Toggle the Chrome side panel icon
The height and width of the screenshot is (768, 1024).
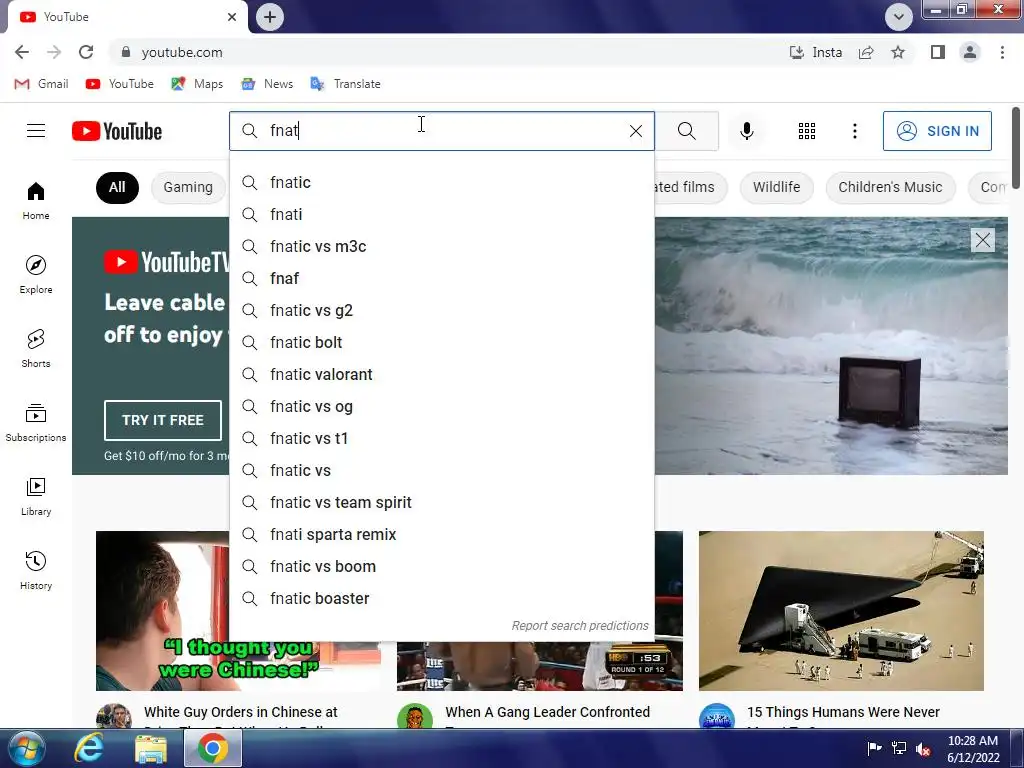point(938,52)
